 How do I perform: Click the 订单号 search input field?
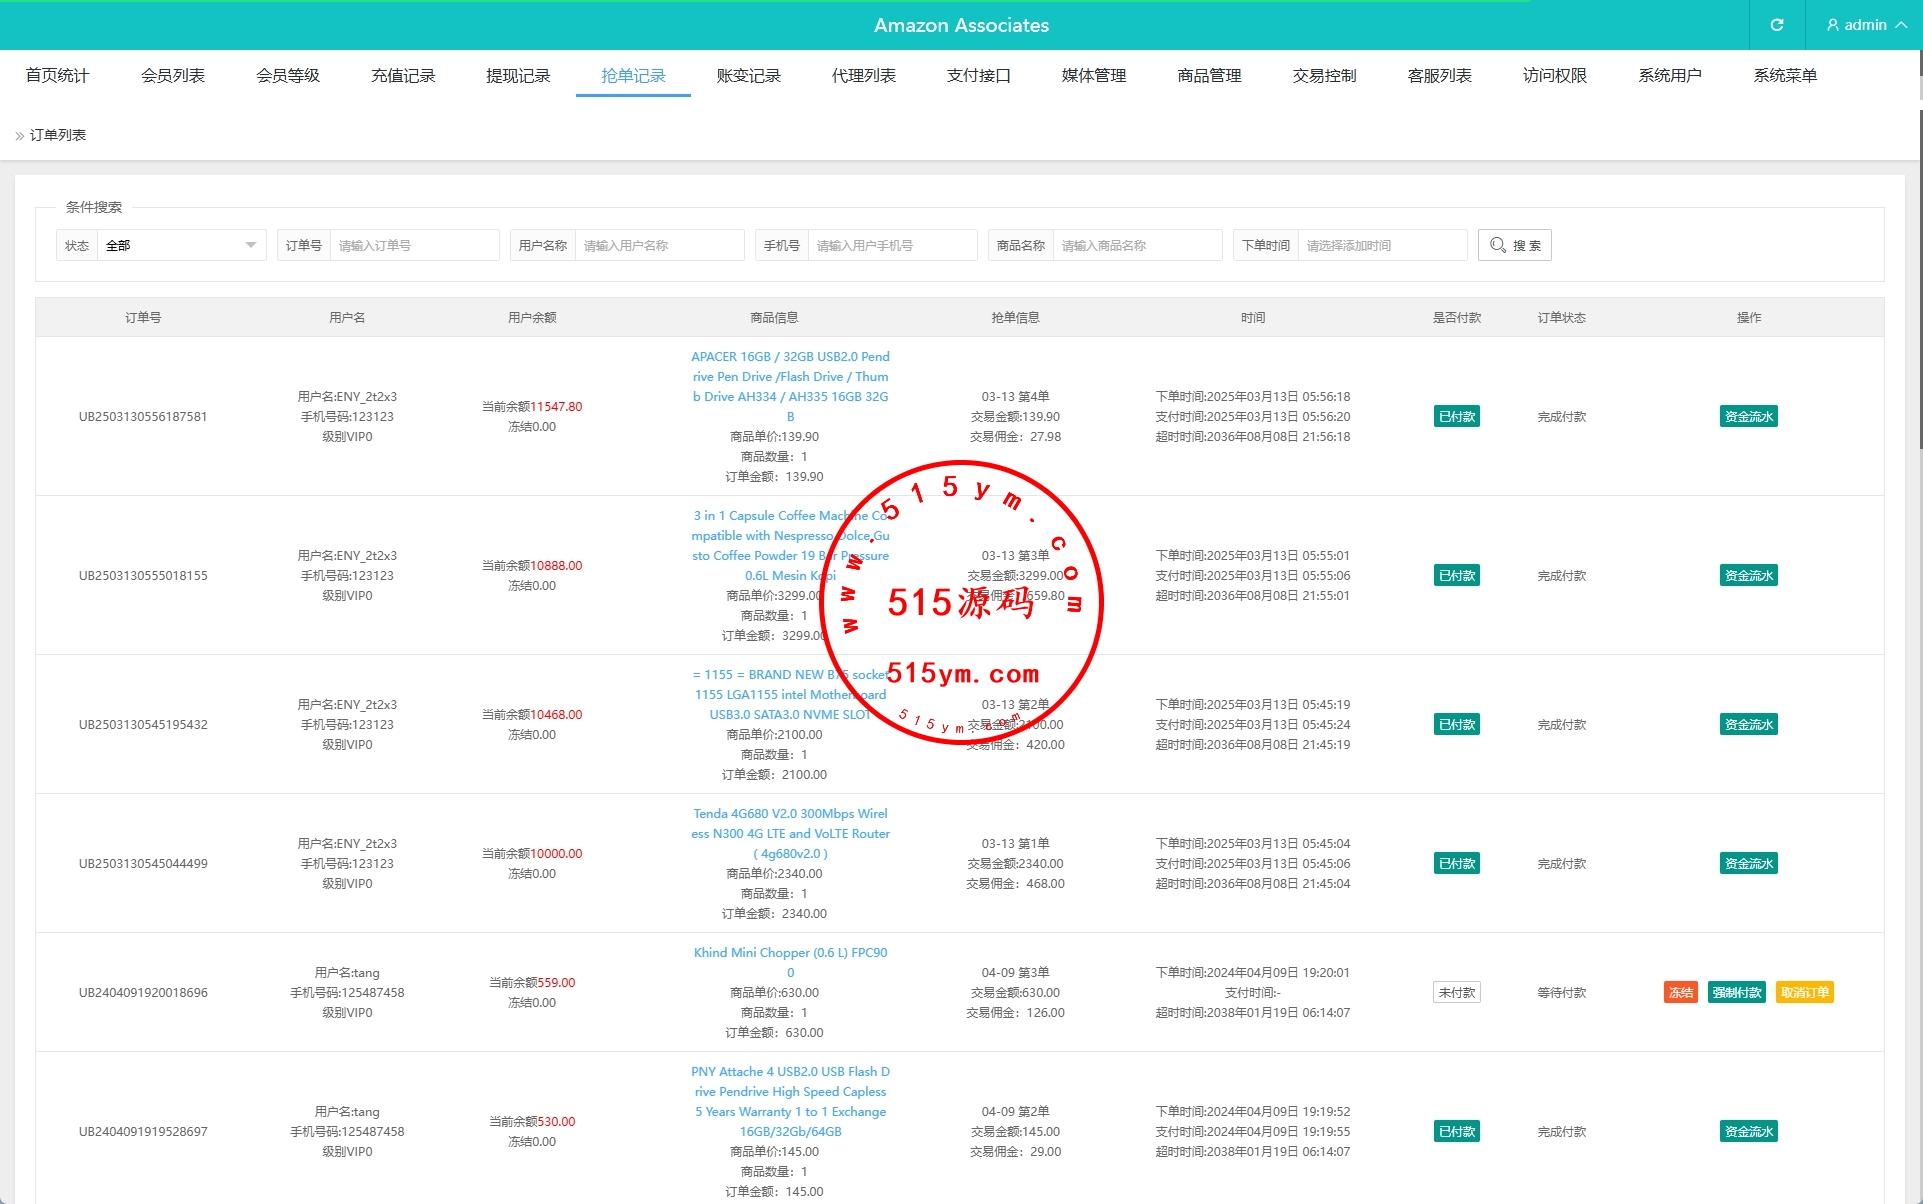click(413, 245)
